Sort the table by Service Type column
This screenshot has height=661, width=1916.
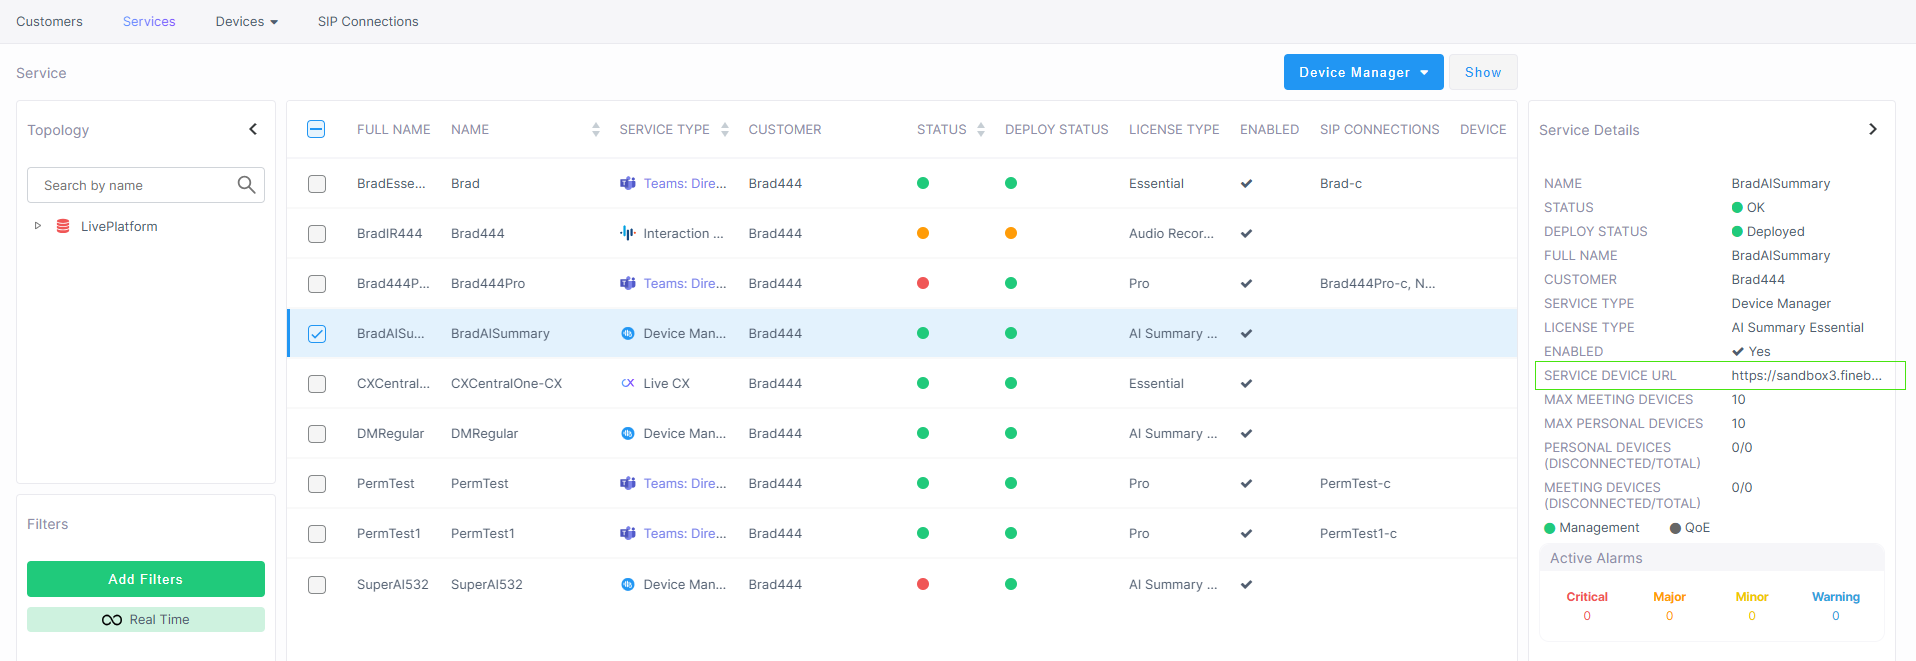725,130
